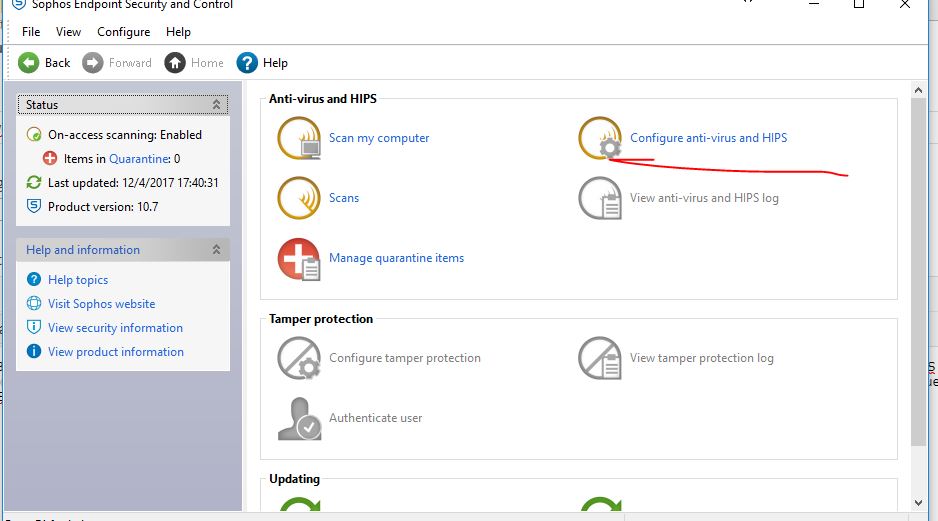The width and height of the screenshot is (938, 521).
Task: Click the grey Forward arrow icon
Action: click(93, 63)
